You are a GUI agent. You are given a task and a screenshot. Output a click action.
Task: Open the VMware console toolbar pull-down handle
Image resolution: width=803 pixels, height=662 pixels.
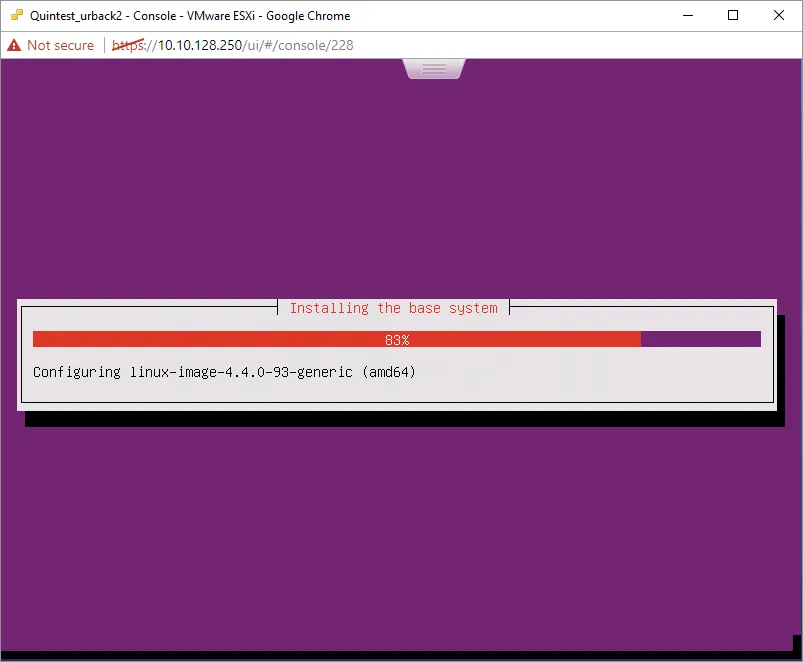[434, 69]
